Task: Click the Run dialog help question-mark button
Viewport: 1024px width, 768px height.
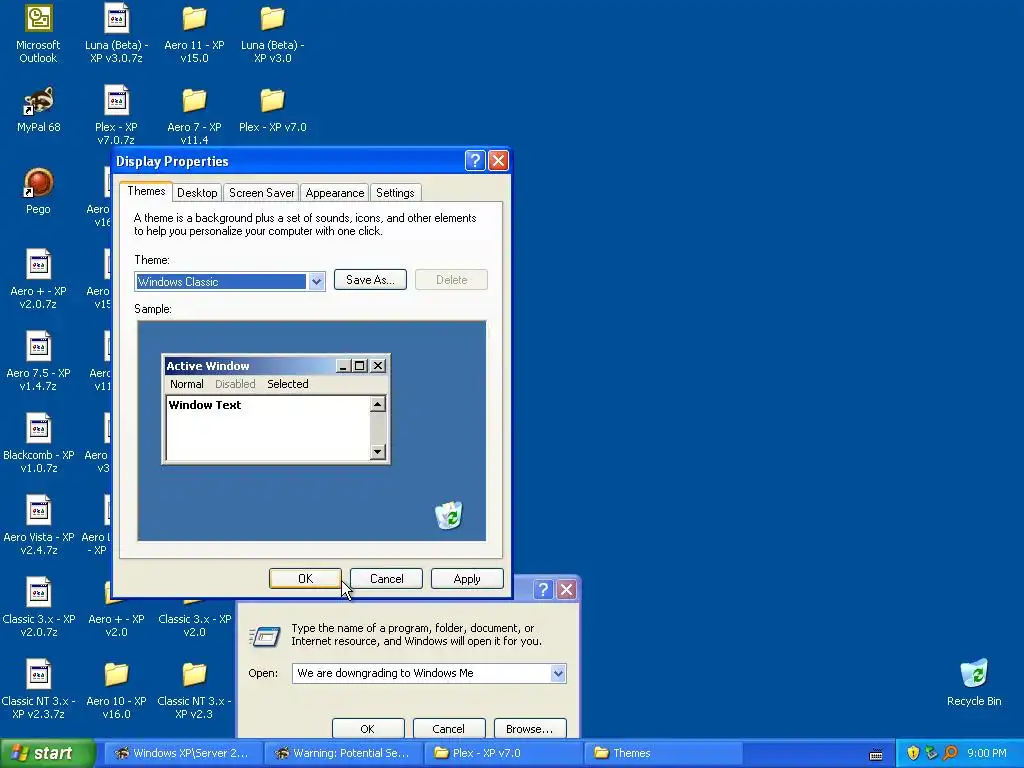Action: [543, 590]
